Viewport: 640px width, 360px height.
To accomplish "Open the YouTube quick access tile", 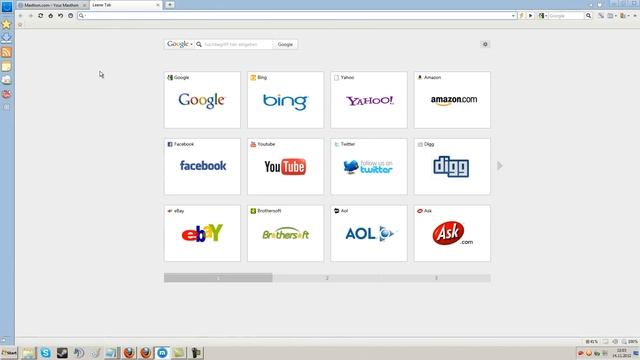I will pyautogui.click(x=285, y=167).
